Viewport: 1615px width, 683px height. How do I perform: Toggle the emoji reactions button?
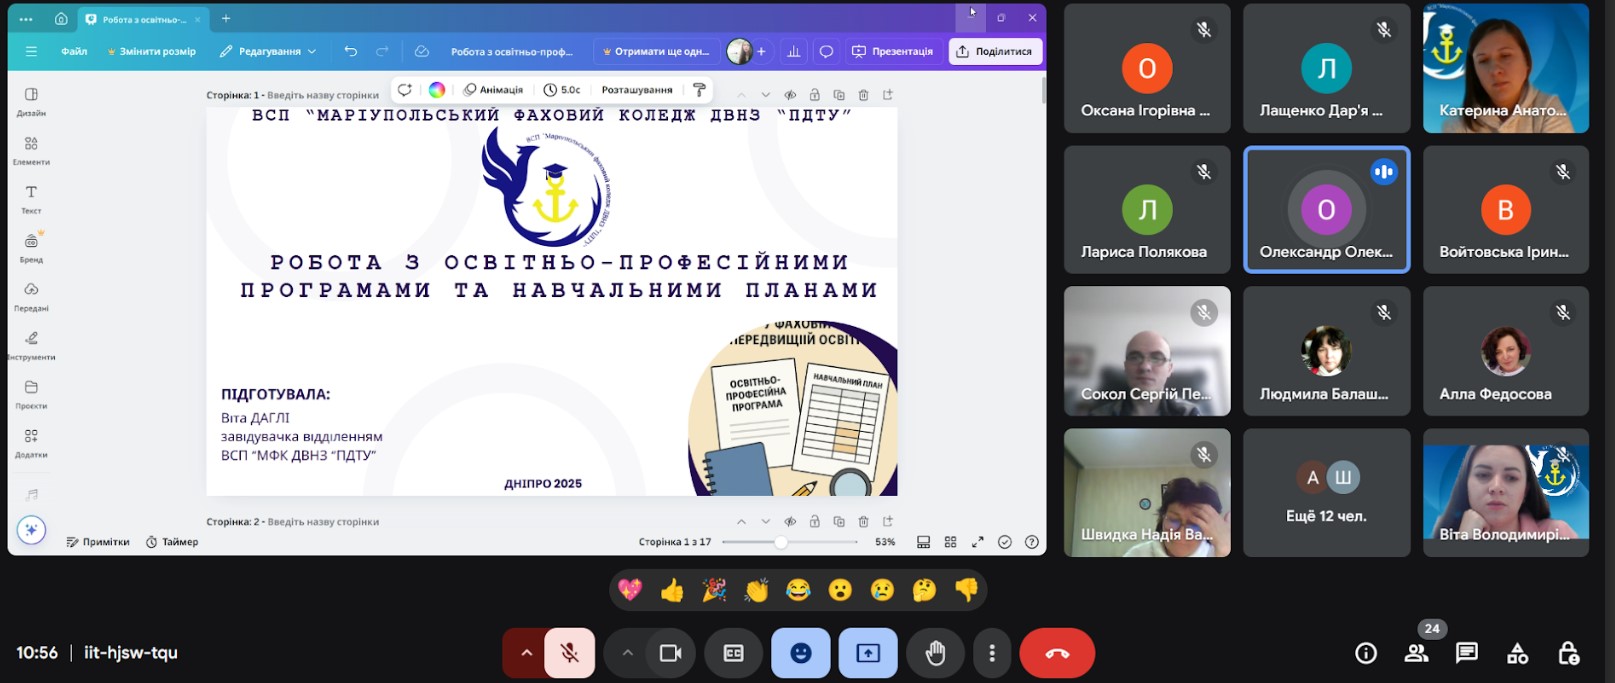tap(800, 653)
